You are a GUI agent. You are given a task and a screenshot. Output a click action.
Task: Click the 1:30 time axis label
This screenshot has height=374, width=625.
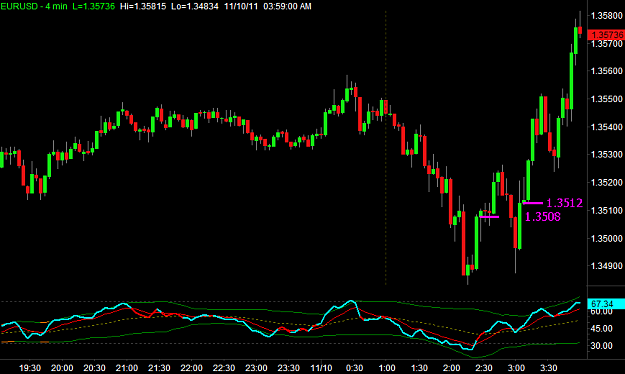click(x=419, y=368)
